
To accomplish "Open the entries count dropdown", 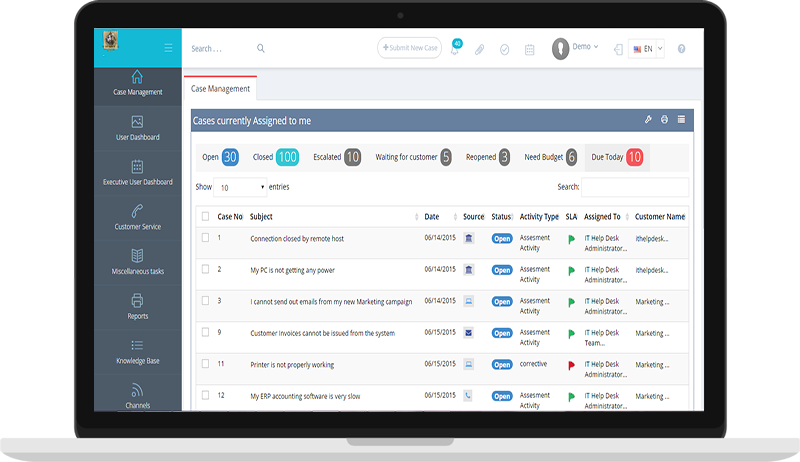I will [x=240, y=187].
